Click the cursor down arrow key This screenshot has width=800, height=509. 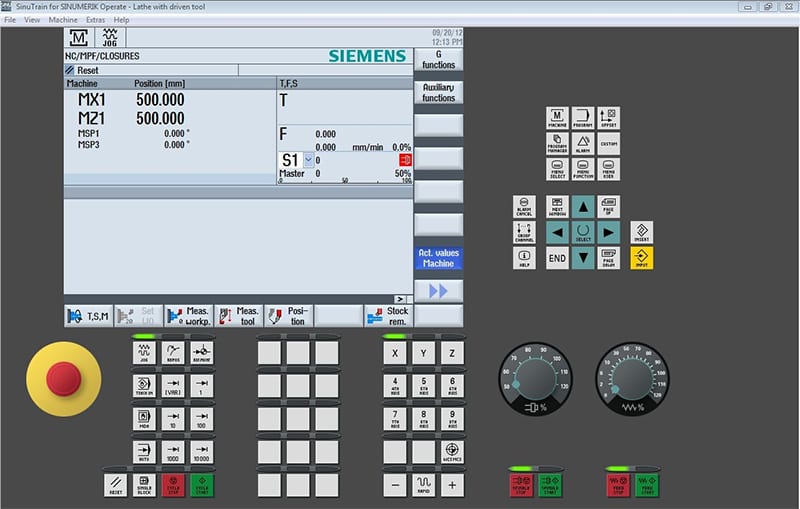(x=583, y=258)
